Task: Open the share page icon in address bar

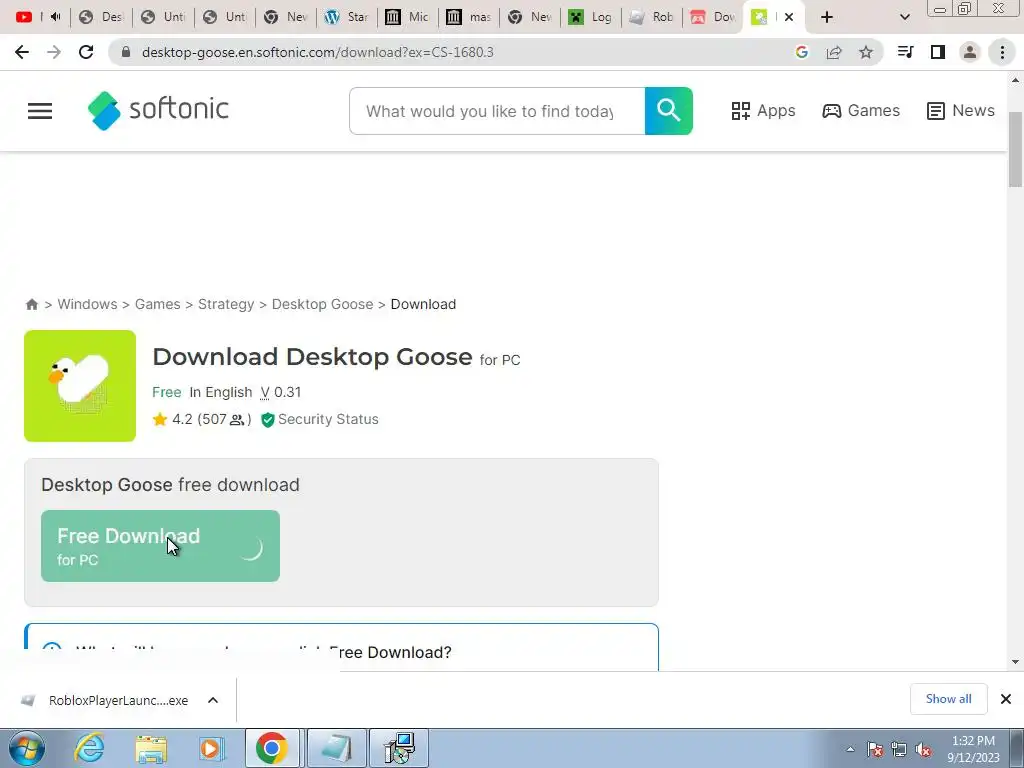Action: [834, 52]
